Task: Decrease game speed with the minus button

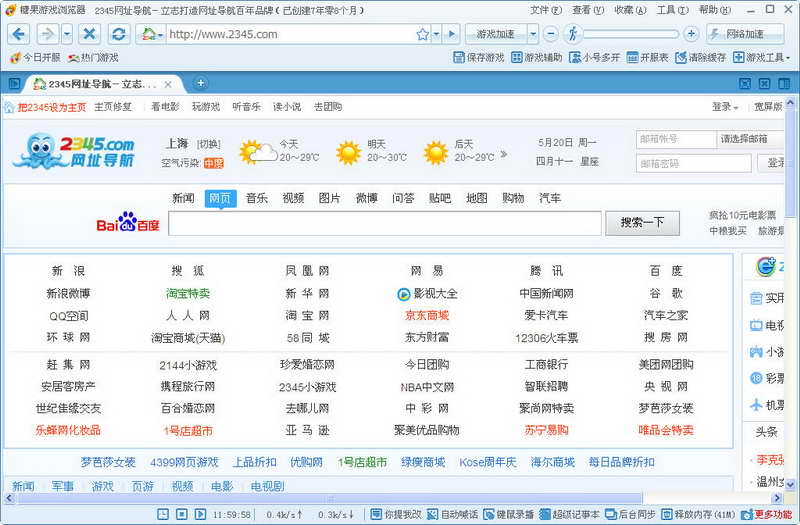Action: [551, 34]
